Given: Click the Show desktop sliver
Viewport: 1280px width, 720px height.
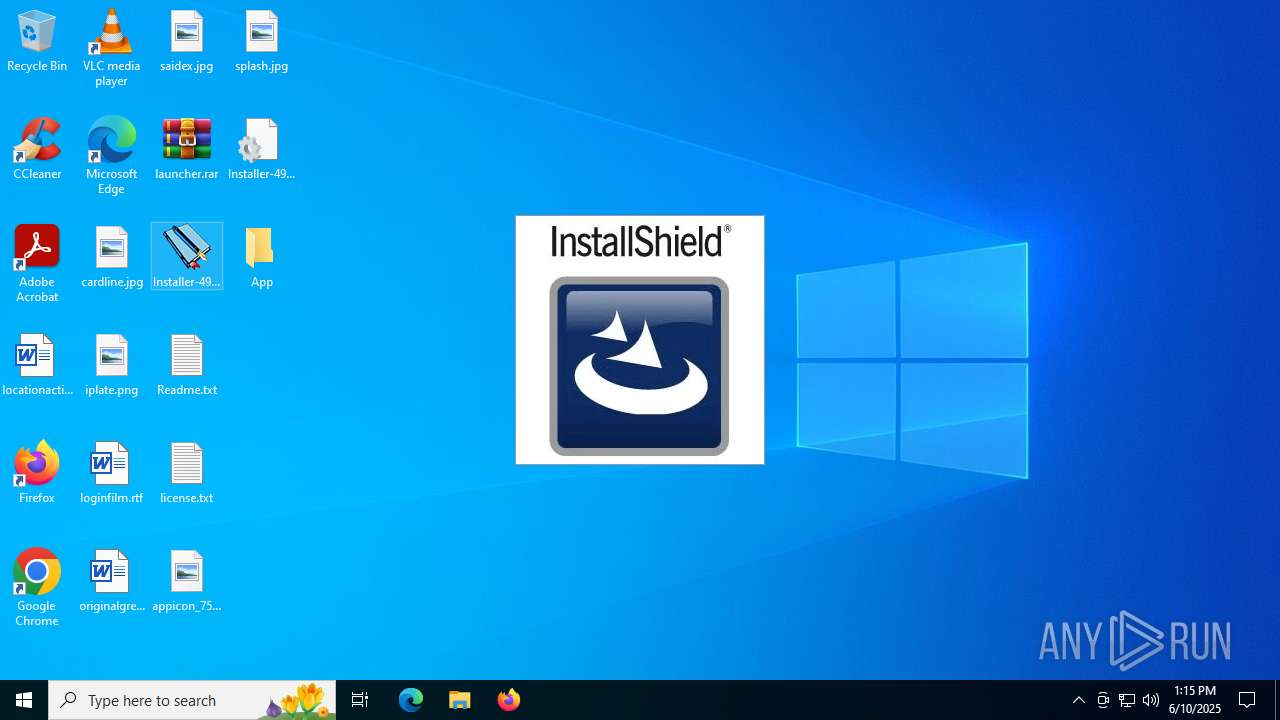Looking at the screenshot, I should pyautogui.click(x=1277, y=700).
